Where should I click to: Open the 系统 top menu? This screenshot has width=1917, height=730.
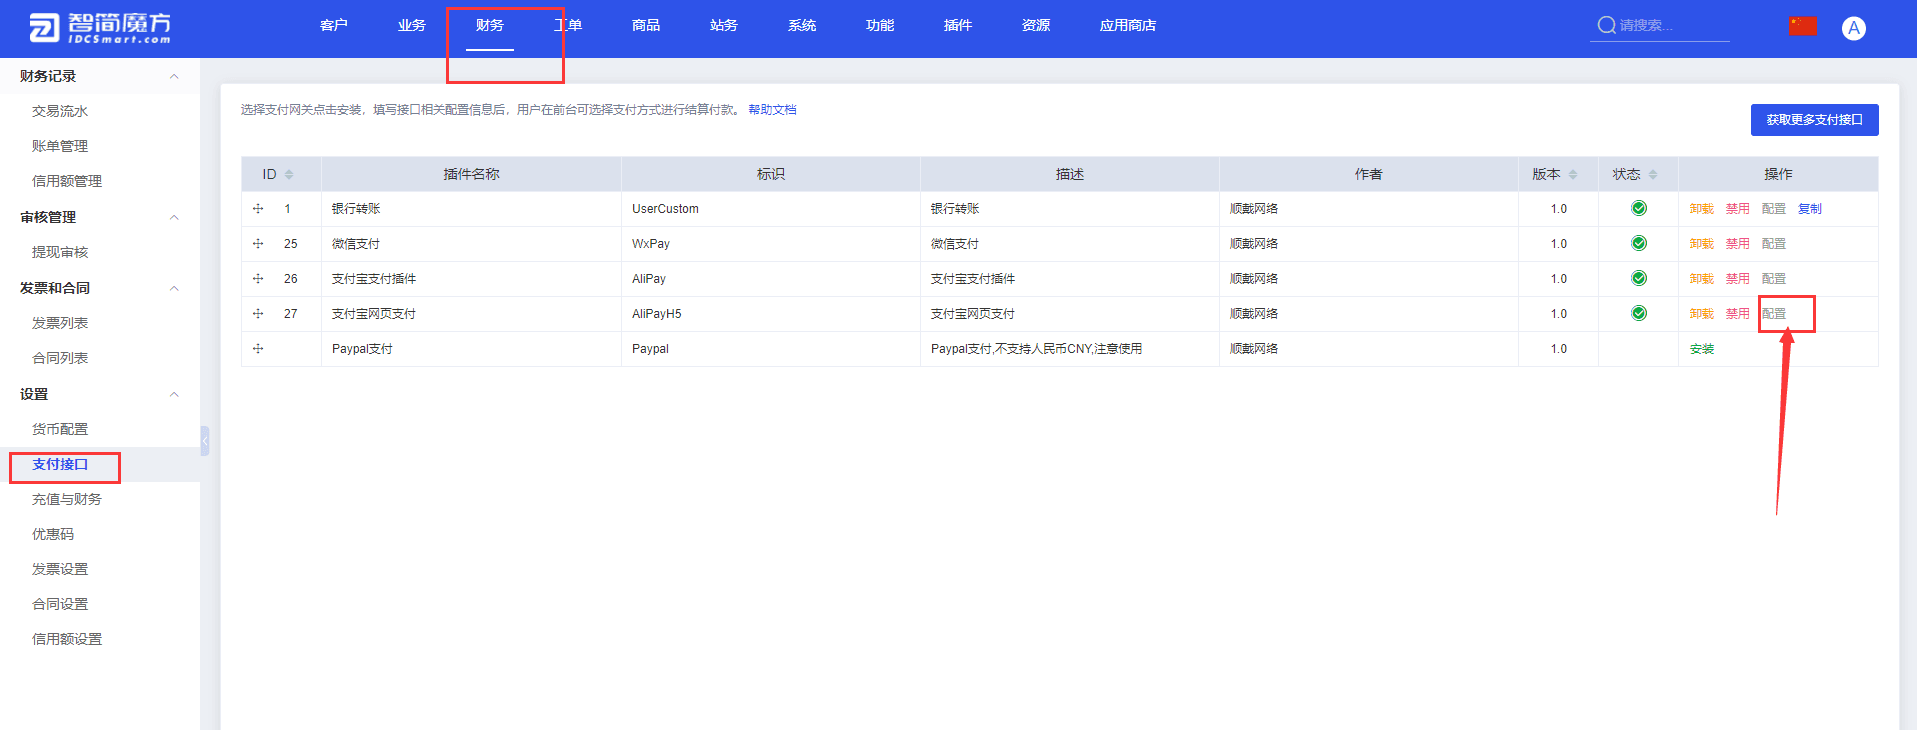(802, 25)
